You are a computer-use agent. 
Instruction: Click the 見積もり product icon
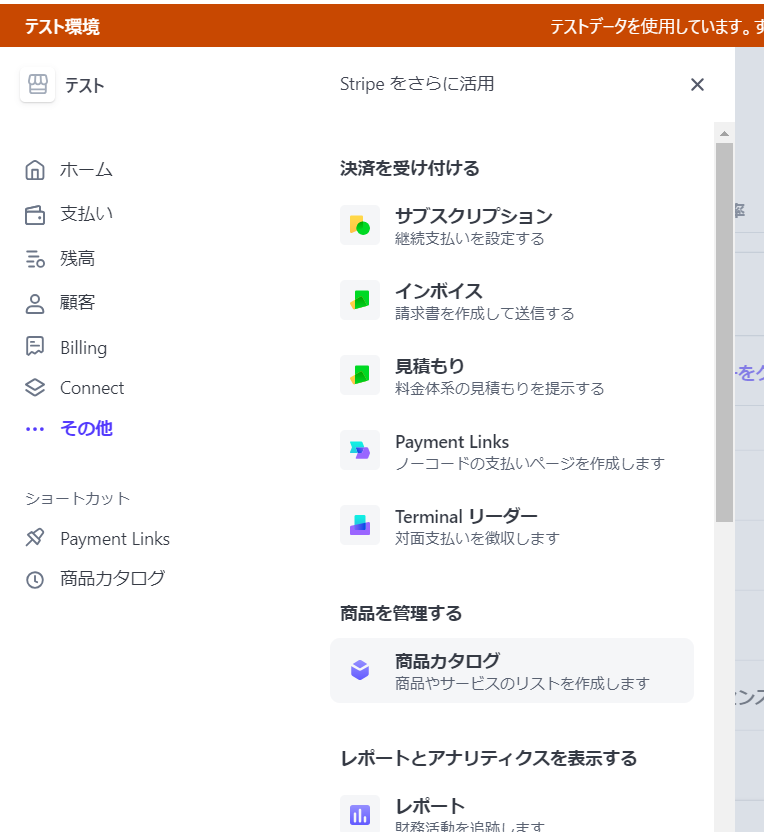(360, 375)
